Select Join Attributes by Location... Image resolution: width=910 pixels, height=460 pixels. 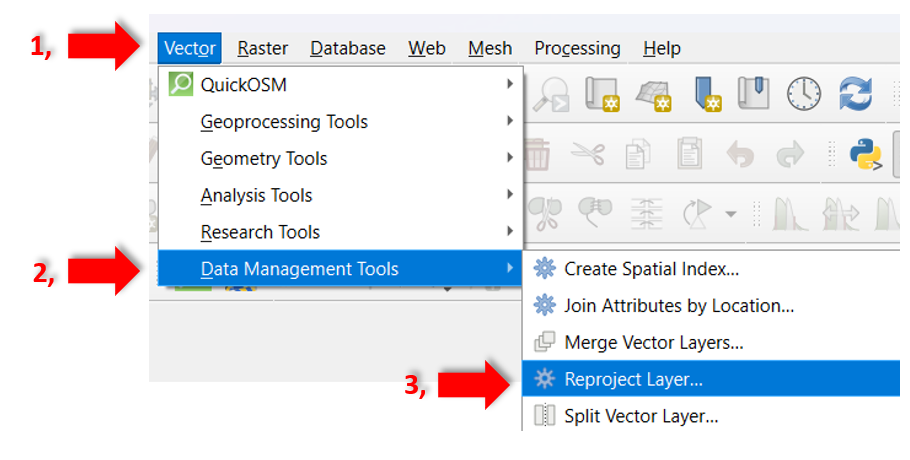point(678,305)
